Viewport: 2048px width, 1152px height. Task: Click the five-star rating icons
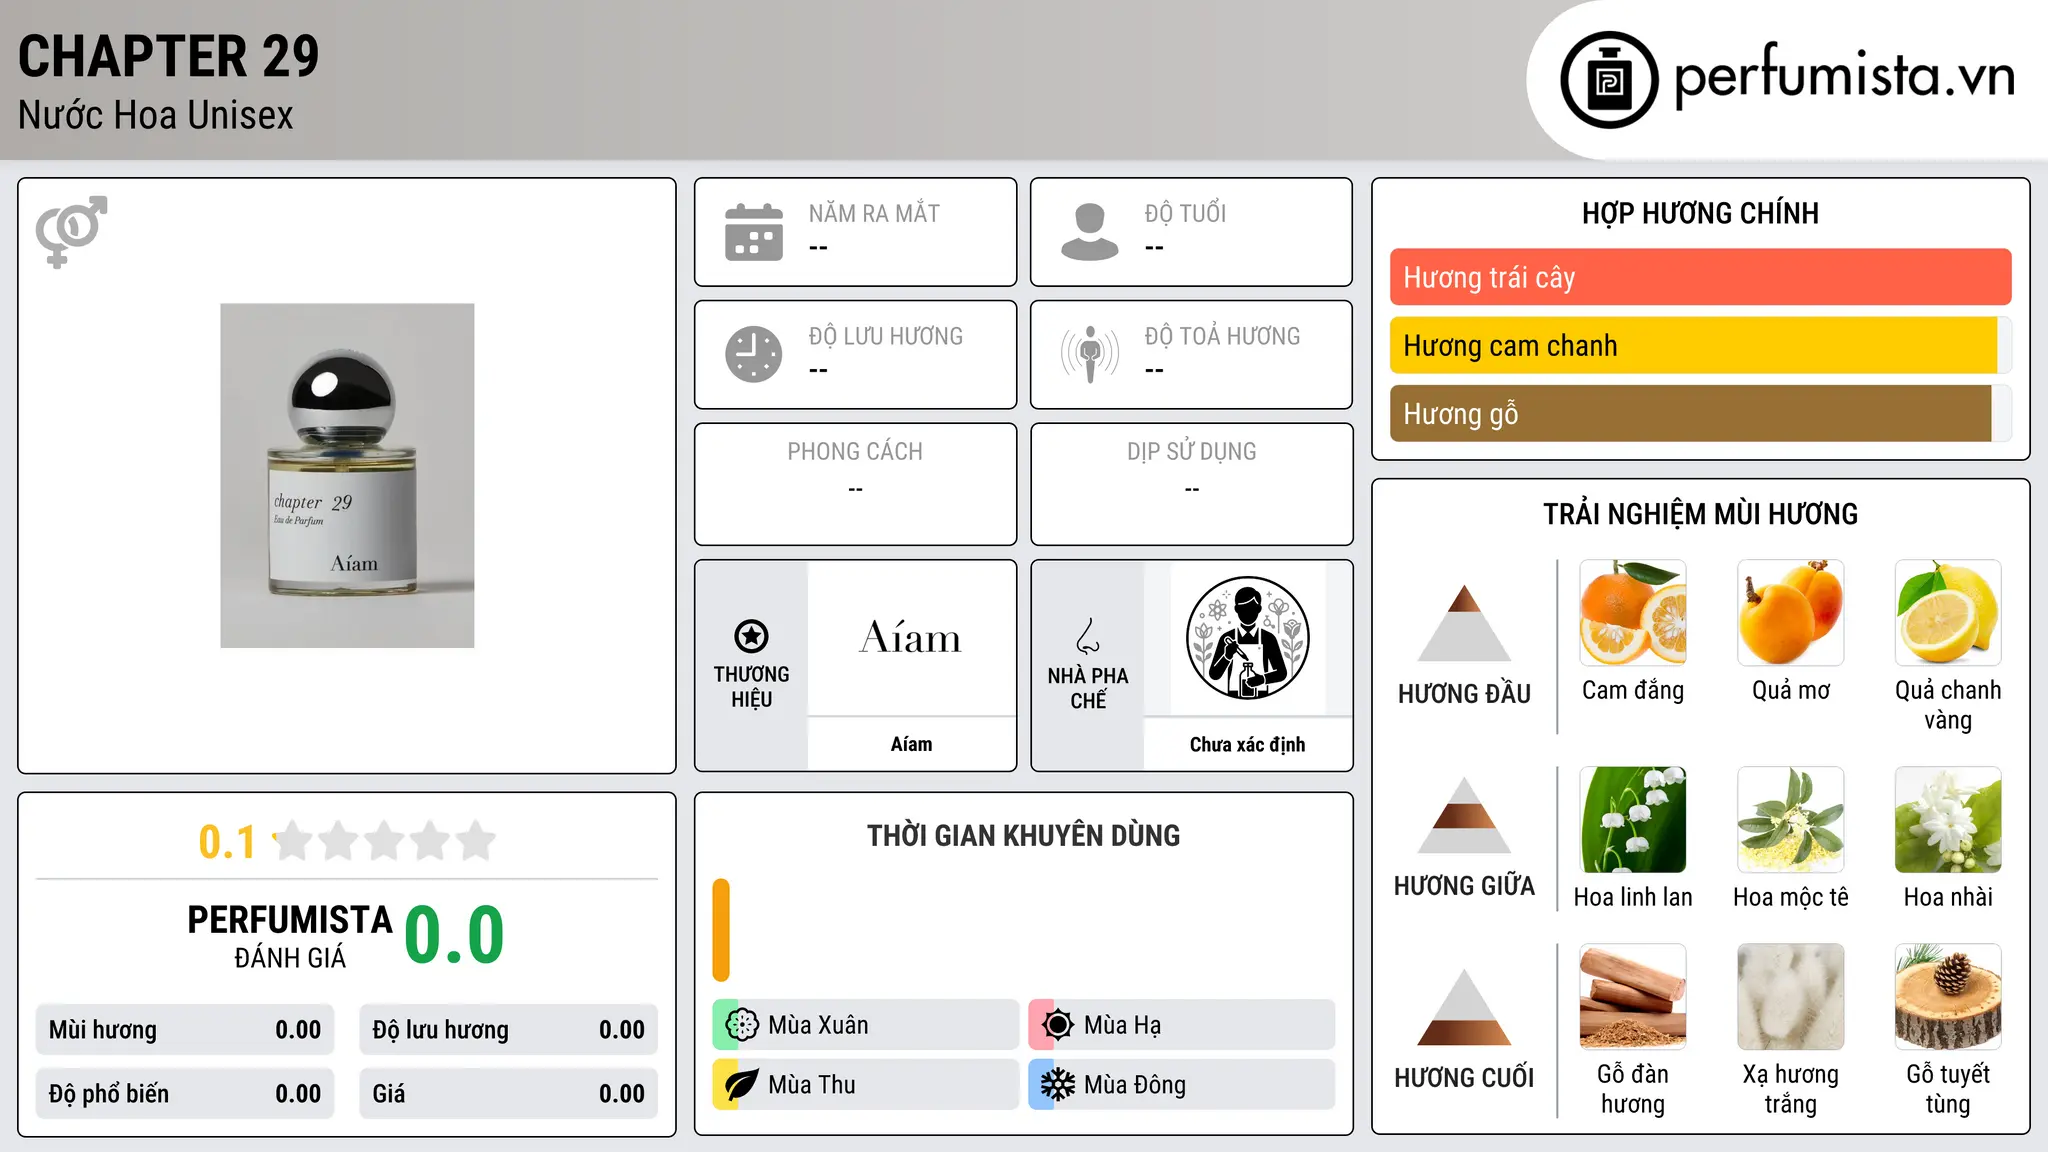click(x=384, y=841)
